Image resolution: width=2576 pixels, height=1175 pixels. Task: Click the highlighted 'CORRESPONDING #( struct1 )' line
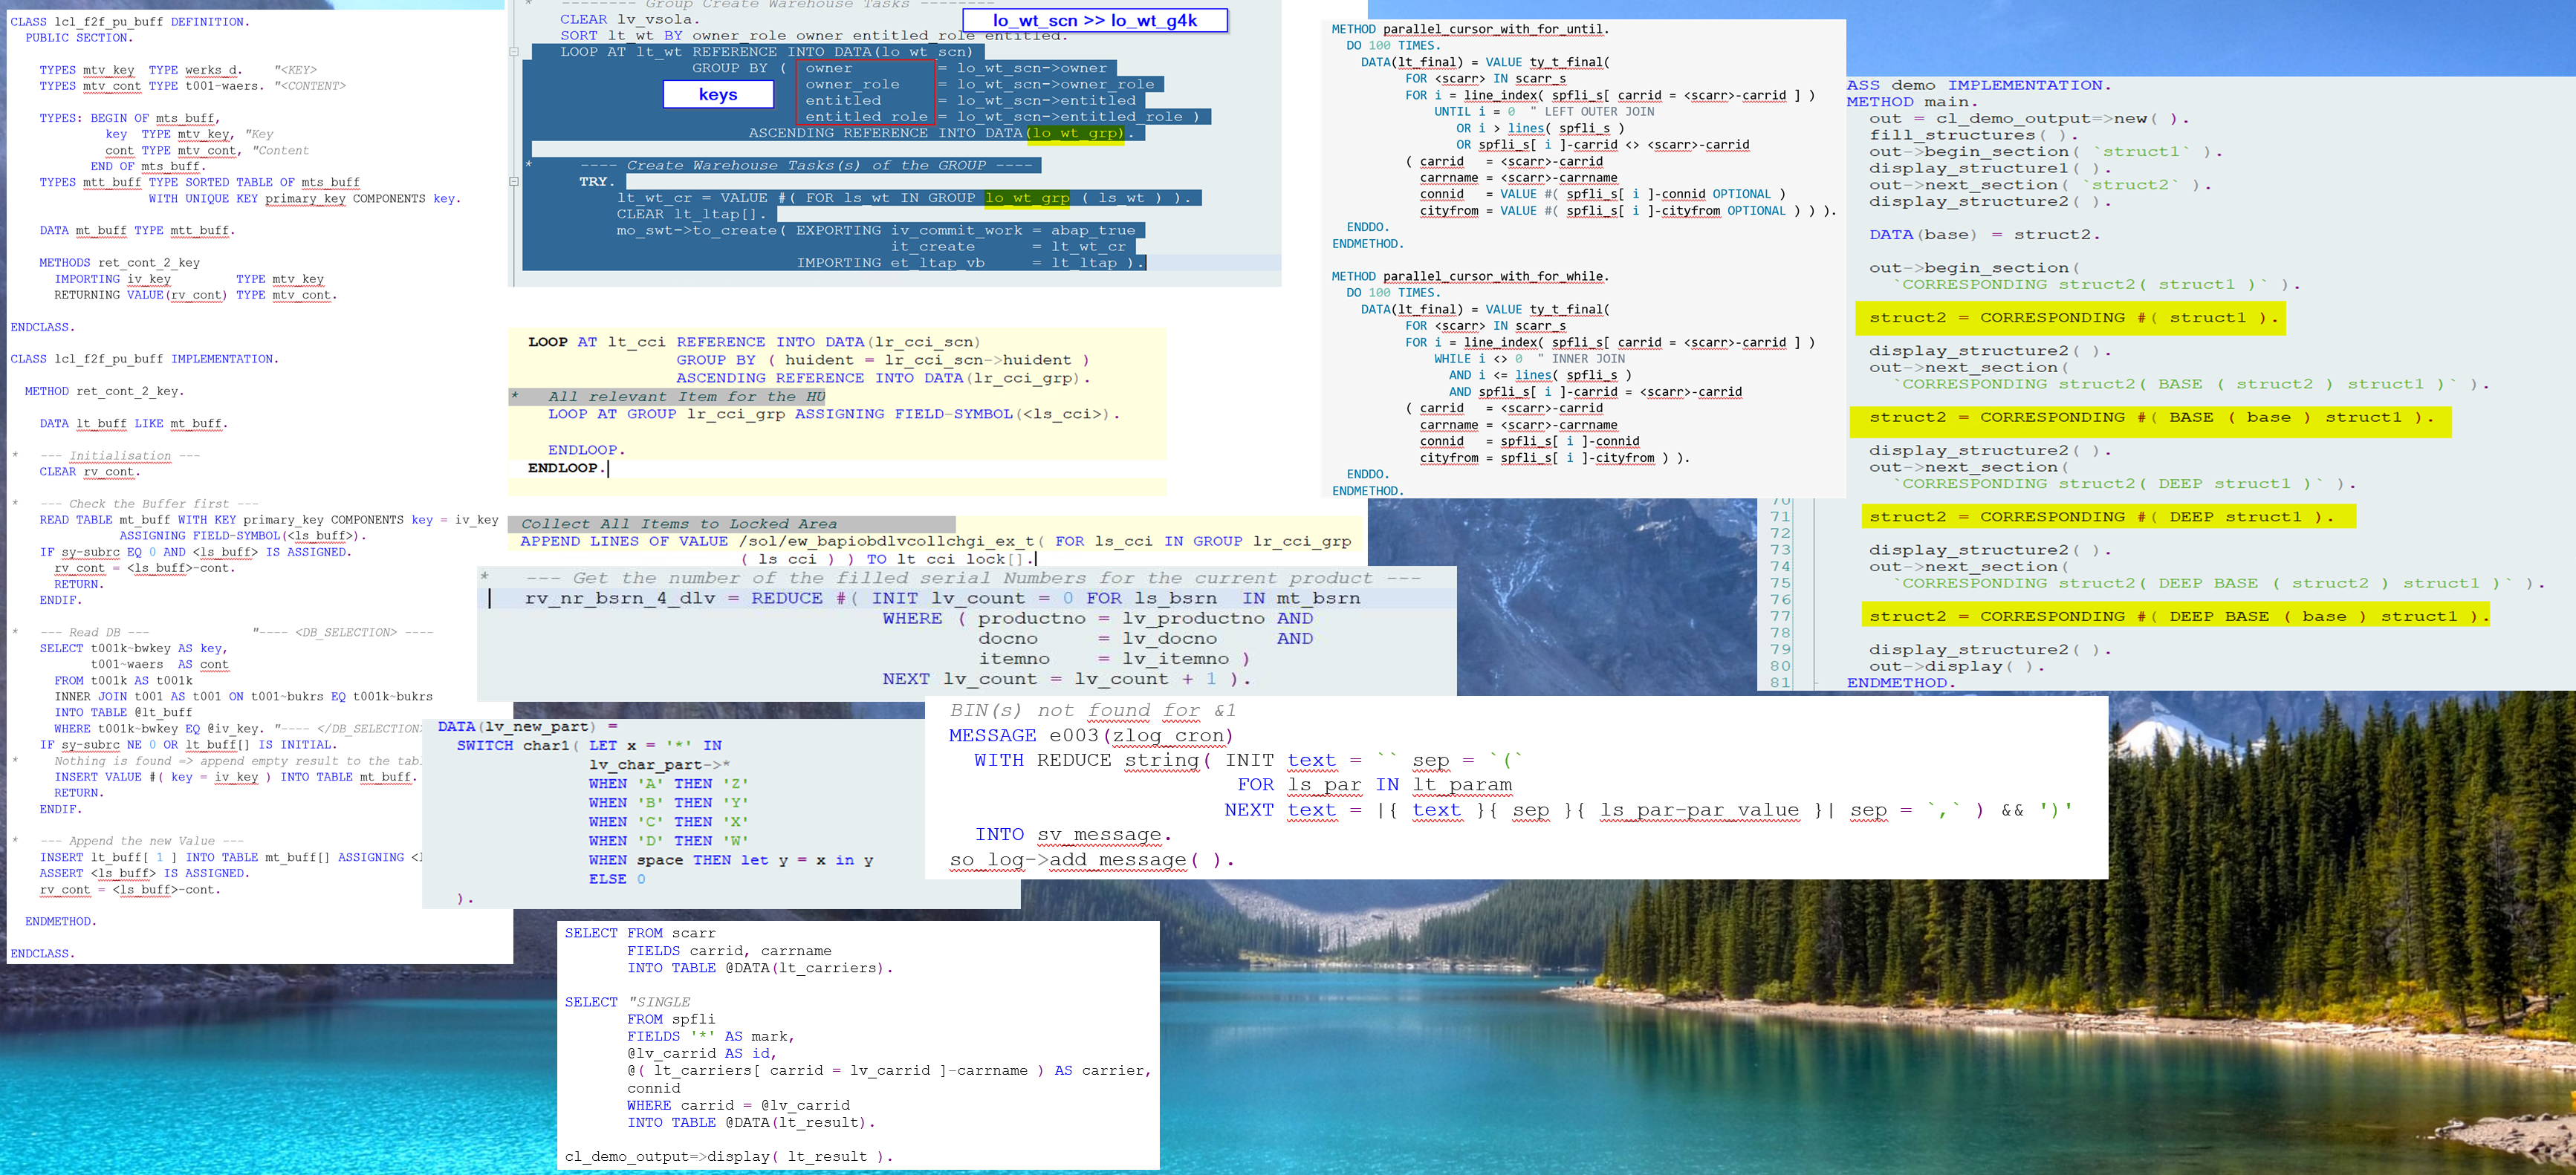pos(2069,318)
